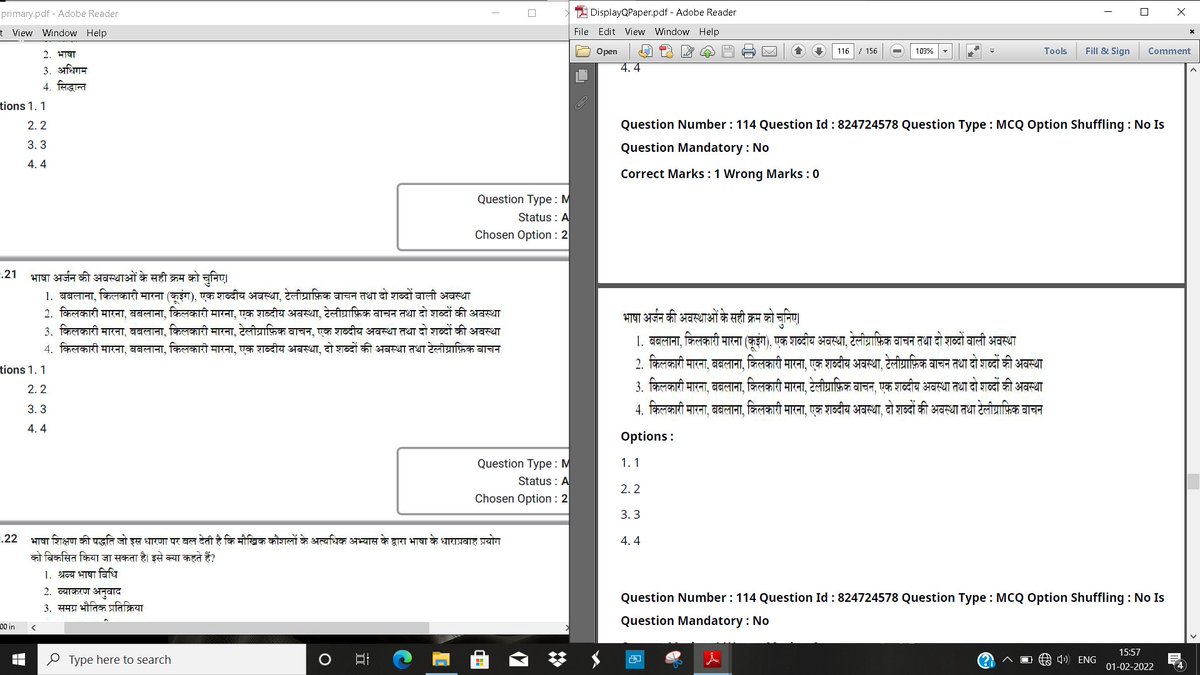Click the Cortana circle icon

(324, 659)
